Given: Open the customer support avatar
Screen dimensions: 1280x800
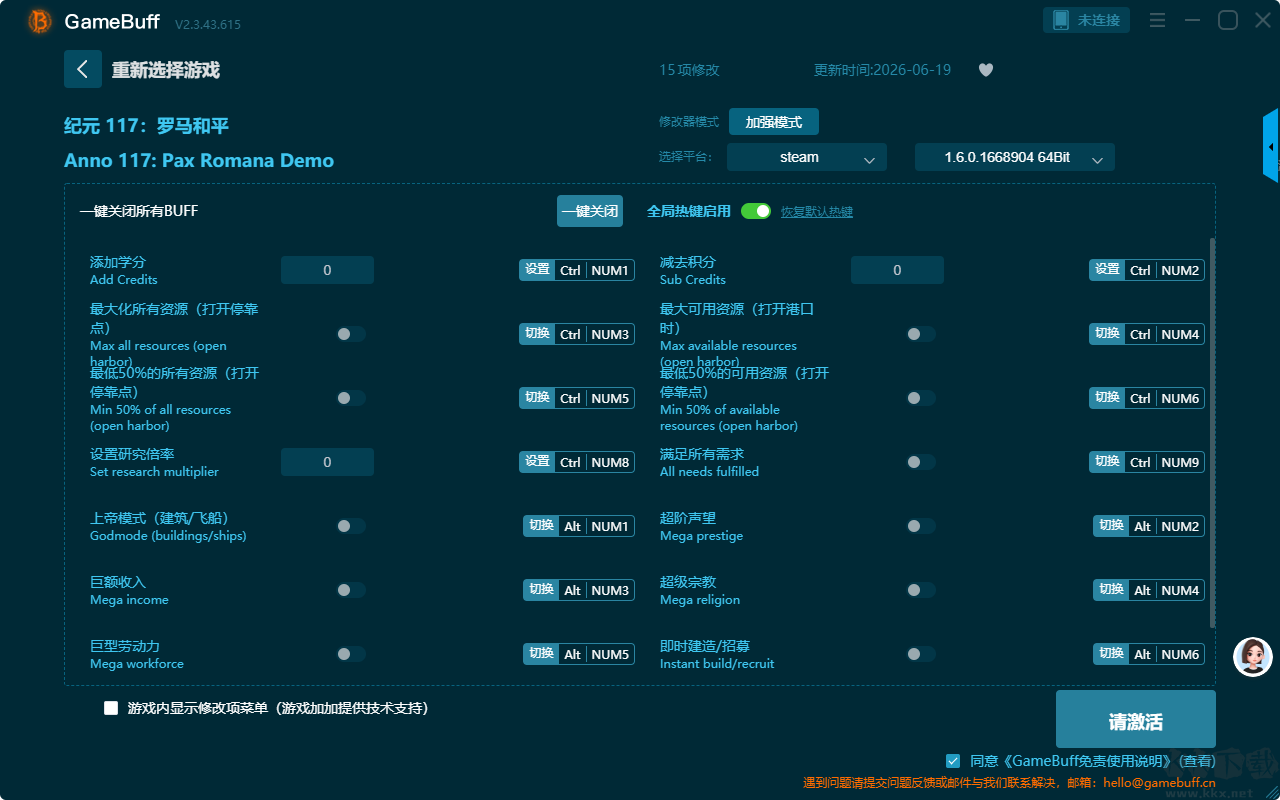Looking at the screenshot, I should click(1253, 657).
